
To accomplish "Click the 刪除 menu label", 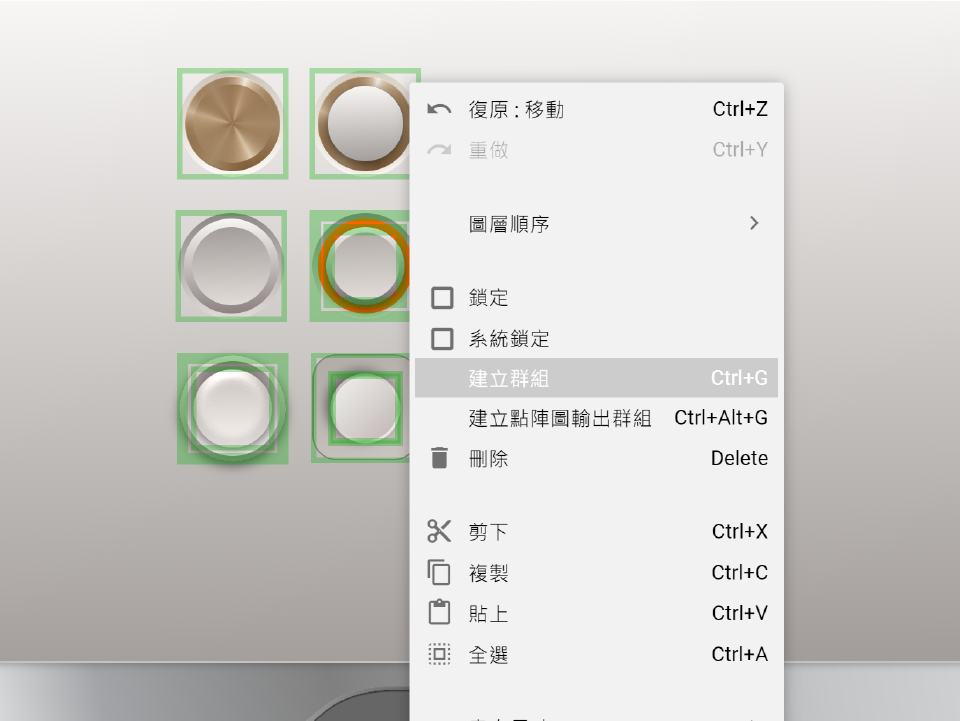I will pos(489,458).
